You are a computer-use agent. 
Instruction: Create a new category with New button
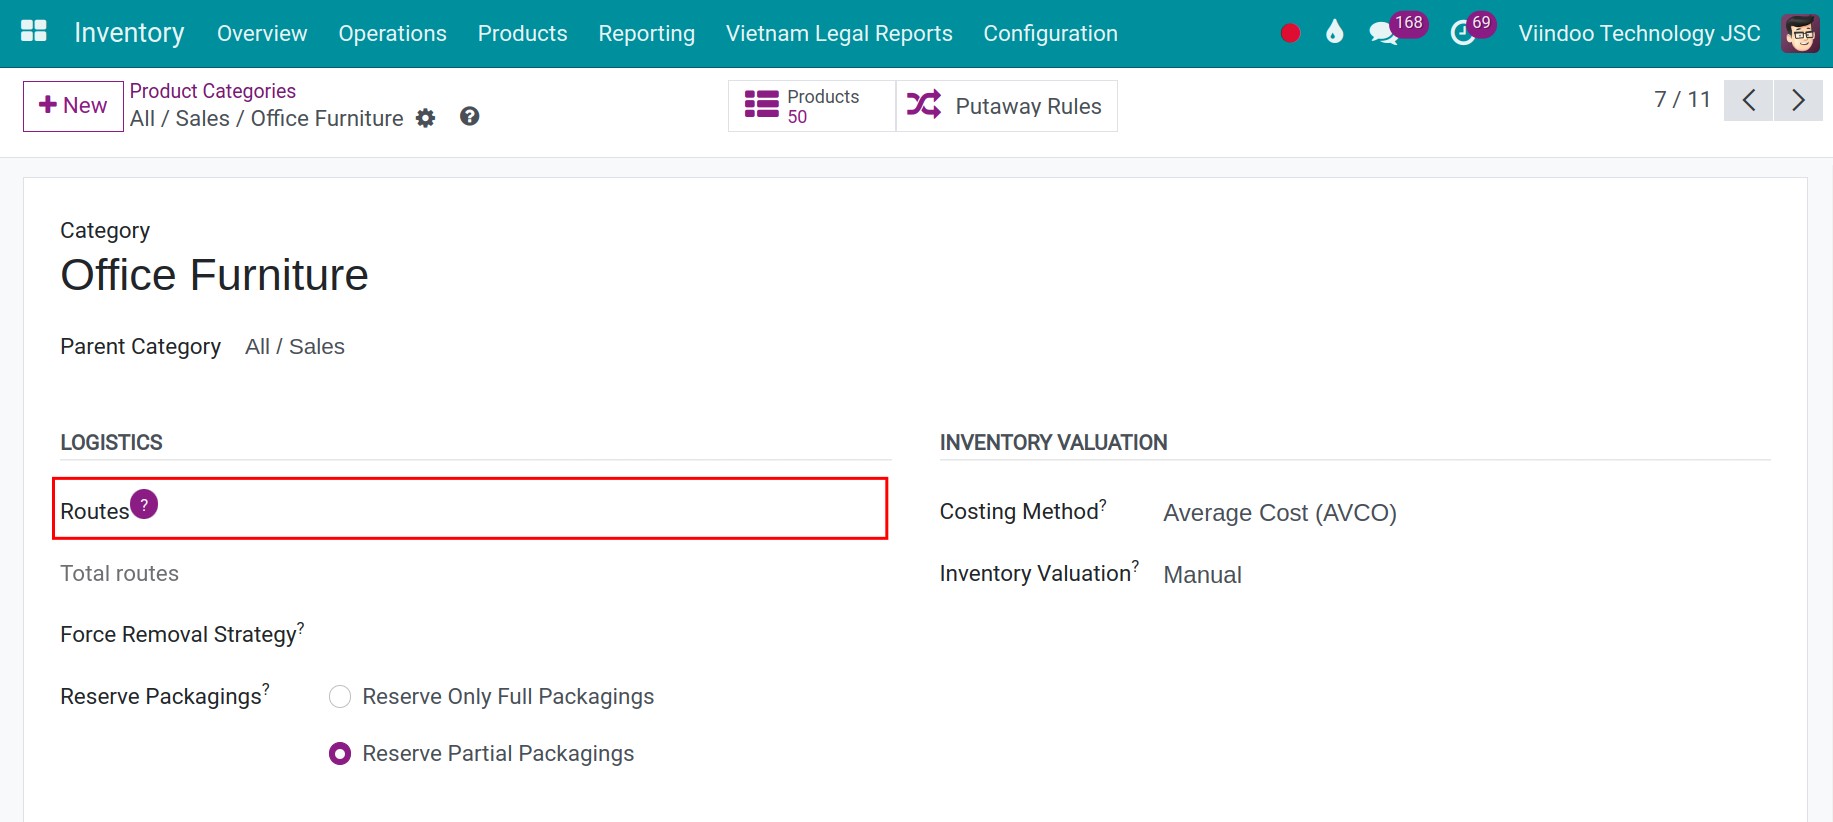[x=73, y=106]
